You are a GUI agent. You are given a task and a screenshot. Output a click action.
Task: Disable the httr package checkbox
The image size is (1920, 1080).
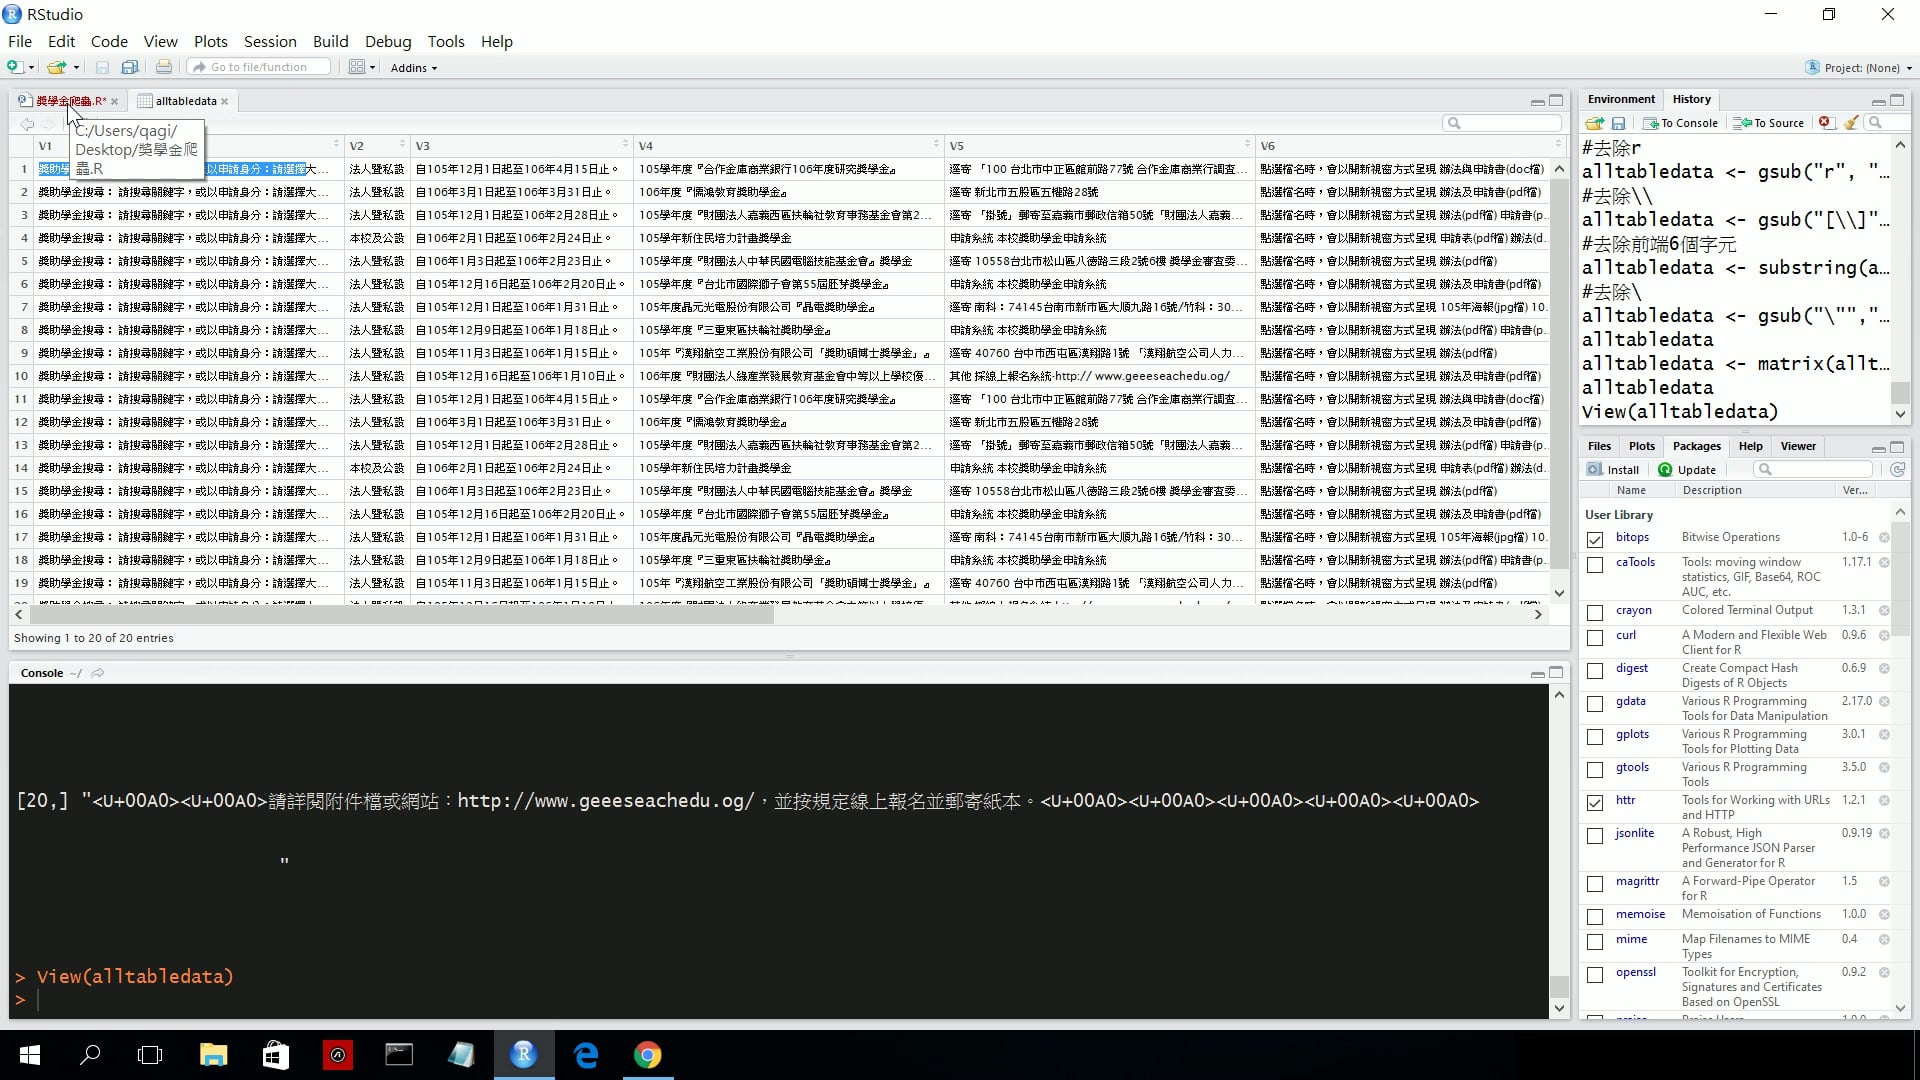tap(1595, 803)
